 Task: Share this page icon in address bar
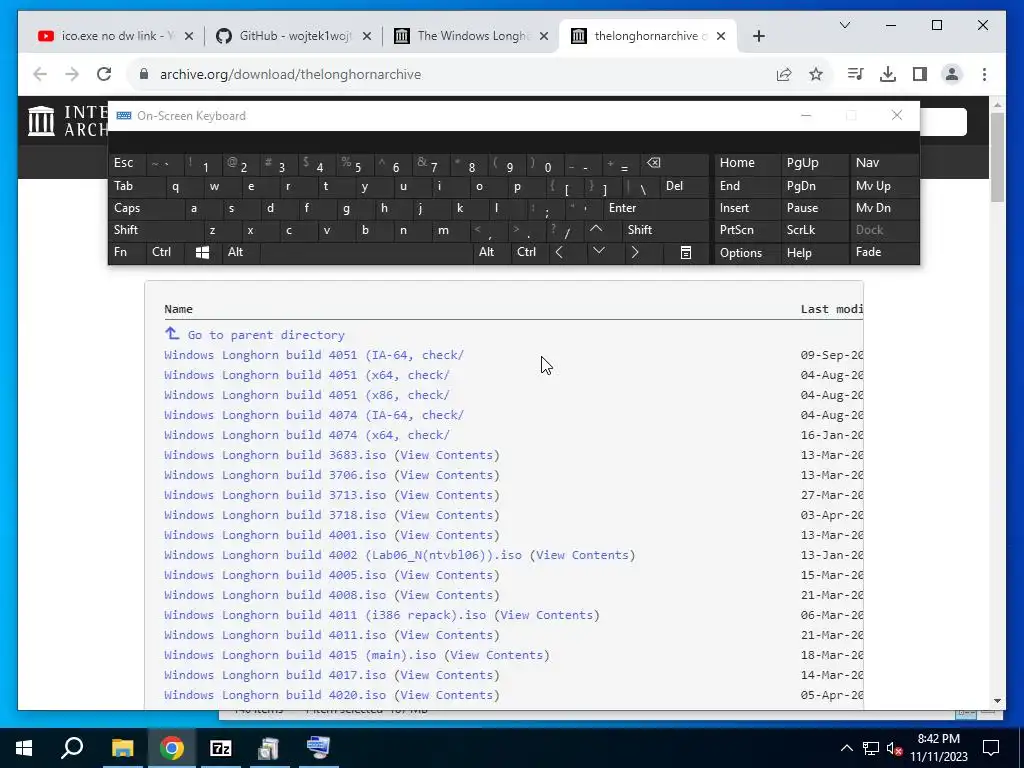point(784,74)
